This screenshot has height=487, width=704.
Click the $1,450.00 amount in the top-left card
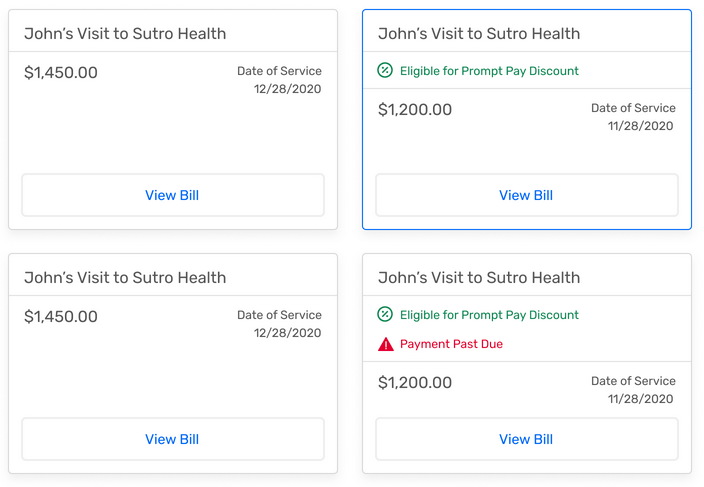(61, 73)
